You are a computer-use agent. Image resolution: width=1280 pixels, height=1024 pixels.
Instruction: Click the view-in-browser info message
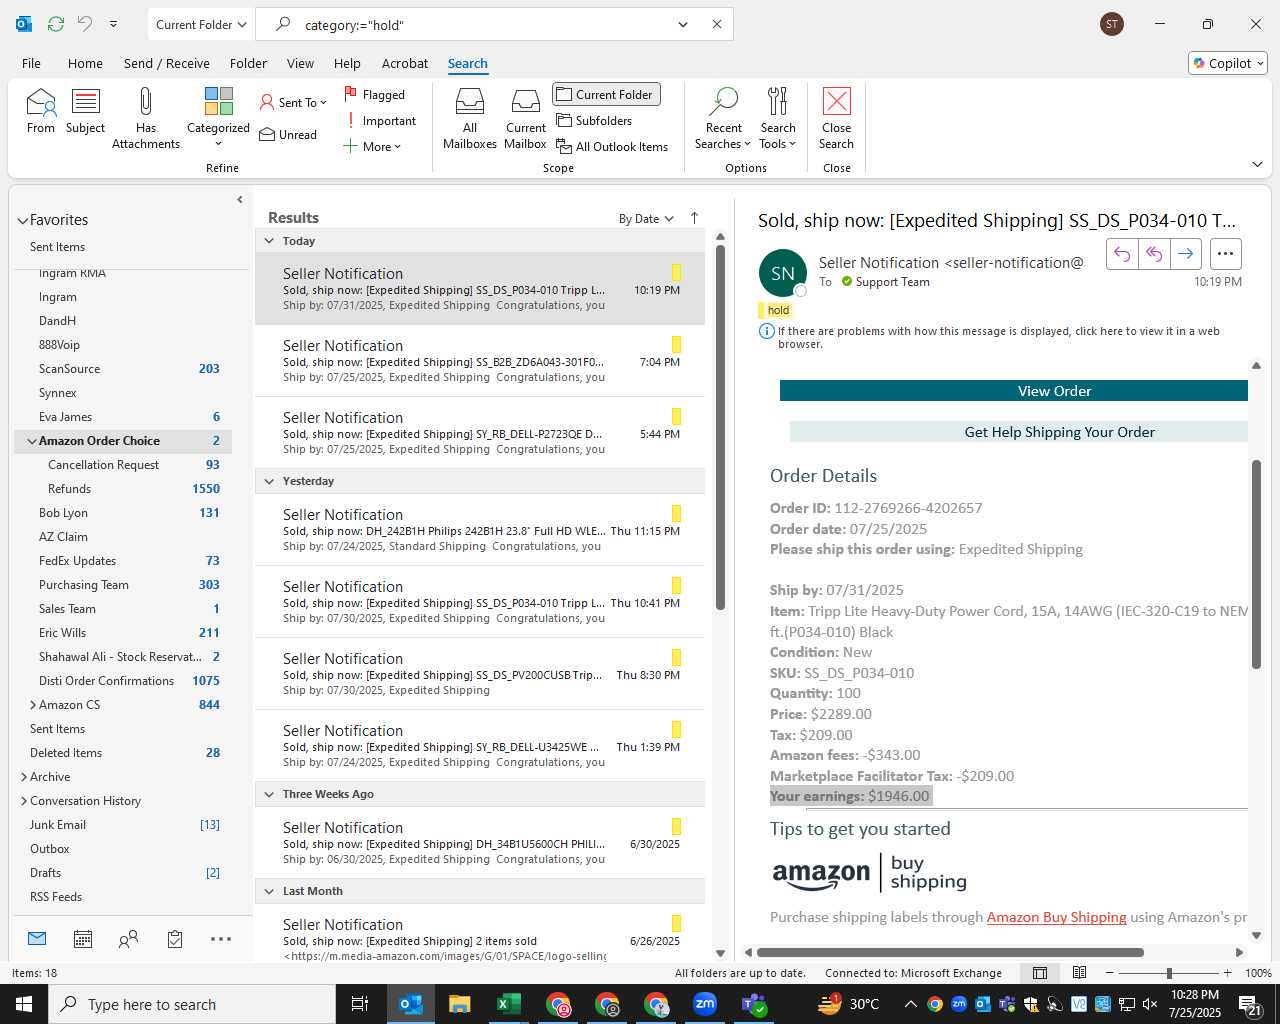pos(999,337)
